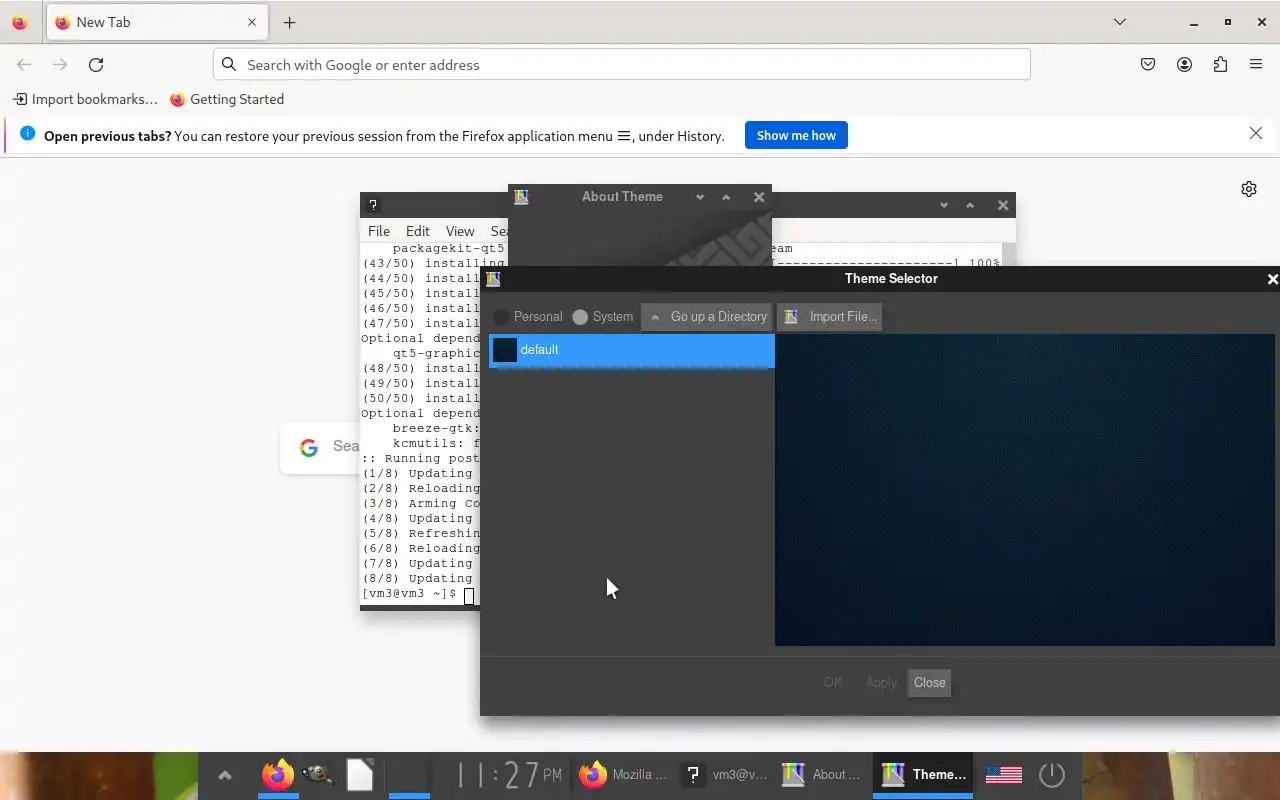This screenshot has height=800, width=1280.
Task: Open the Getting Started bookmark
Action: (227, 99)
